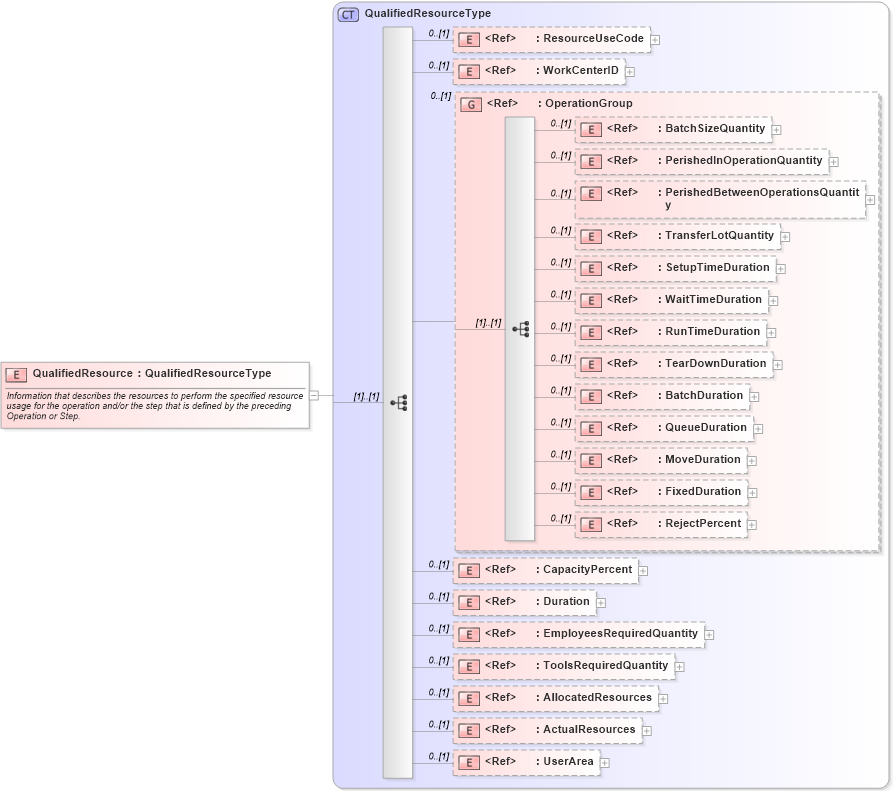Click the E icon of AllocatedResources
The height and width of the screenshot is (791, 894).
[x=469, y=698]
